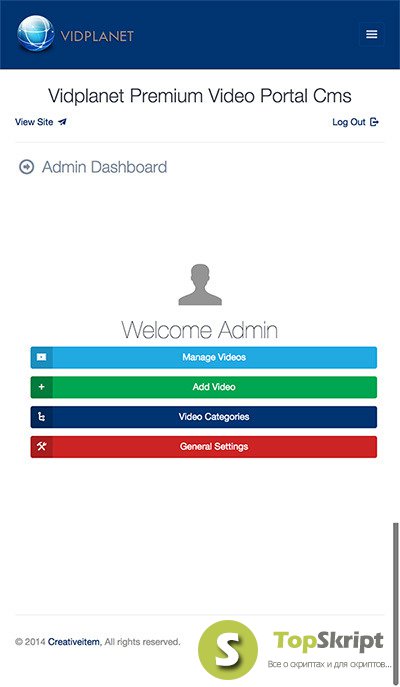Click the arrow circle icon beside Admin Dashboard
The height and width of the screenshot is (687, 400).
click(27, 167)
